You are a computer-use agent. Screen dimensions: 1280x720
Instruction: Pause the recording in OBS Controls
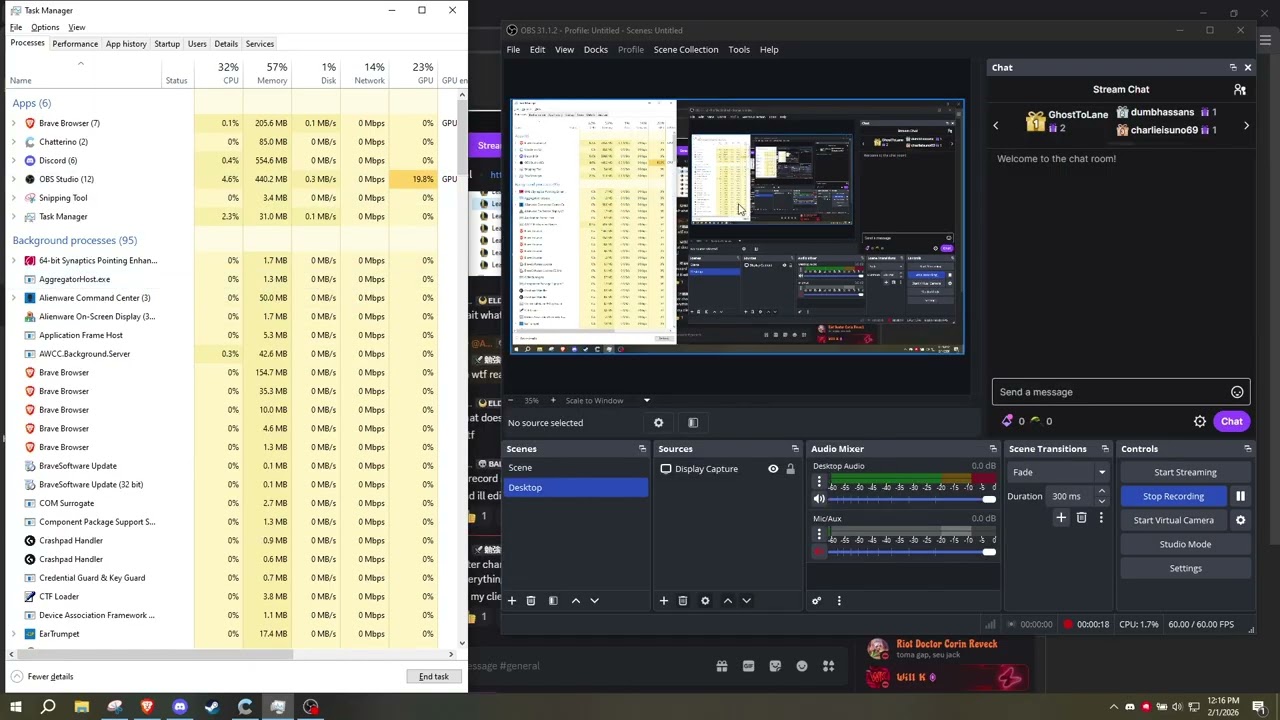[1240, 496]
